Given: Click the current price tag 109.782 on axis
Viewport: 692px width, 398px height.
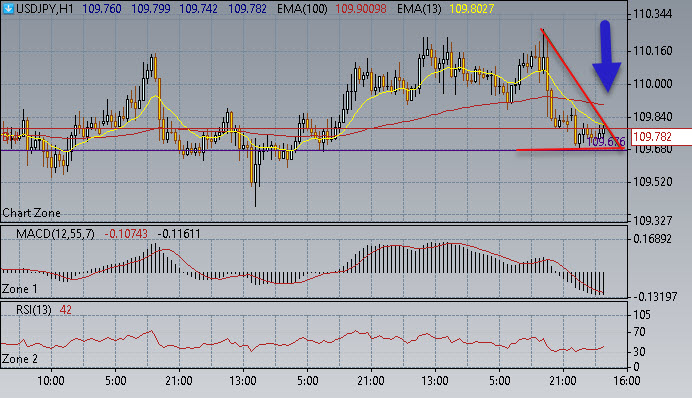Looking at the screenshot, I should pos(661,137).
